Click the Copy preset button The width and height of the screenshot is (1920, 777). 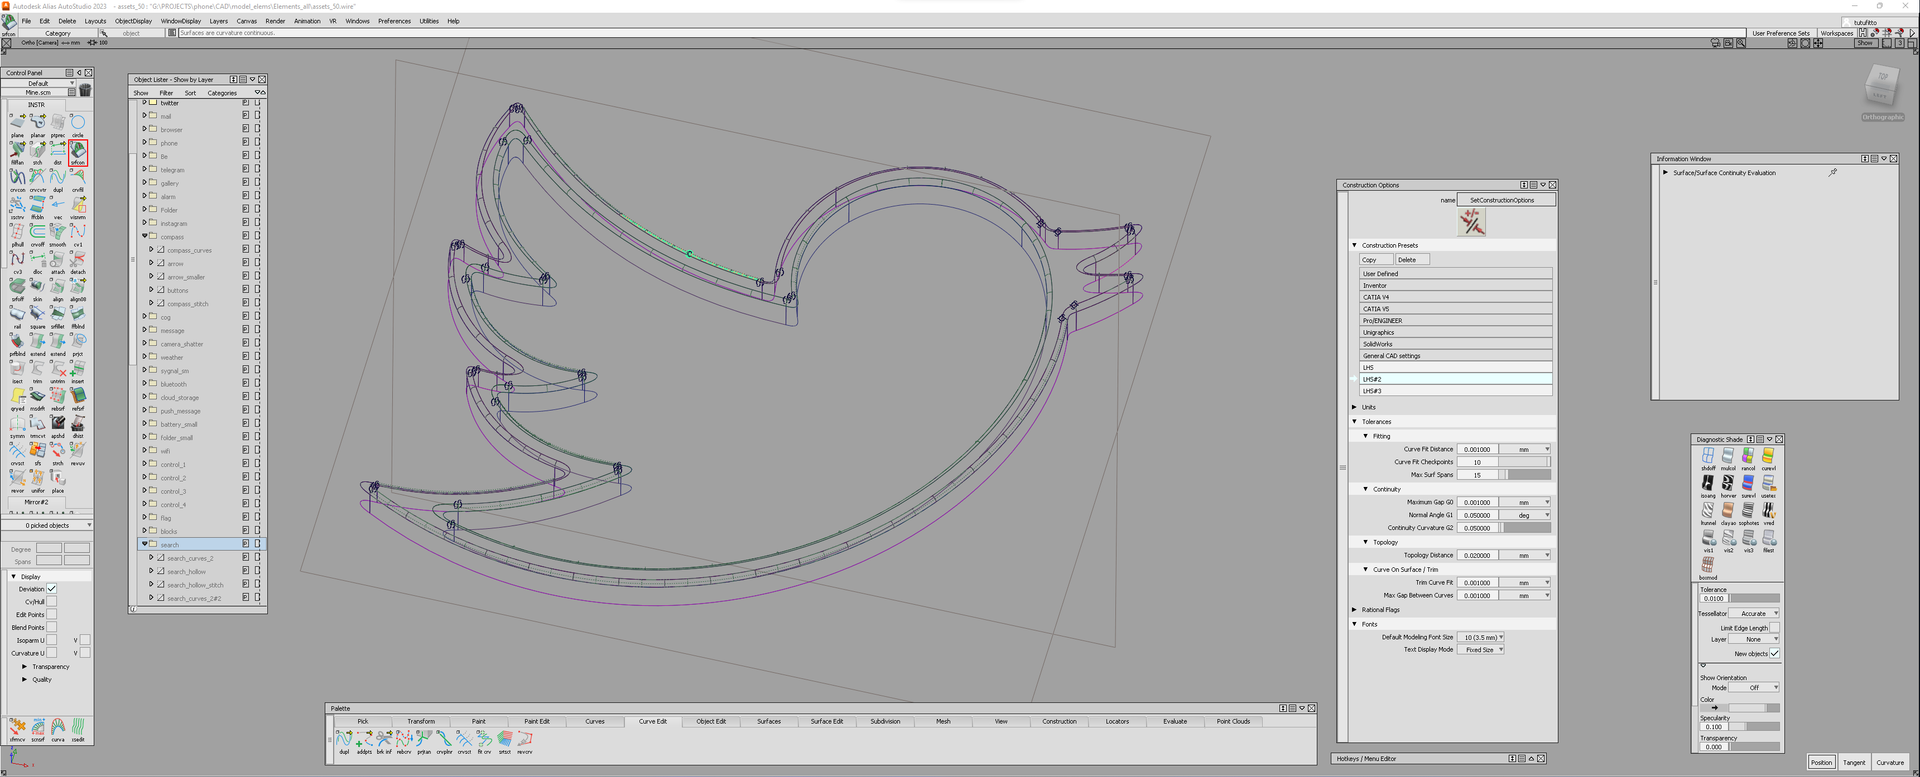(1376, 260)
